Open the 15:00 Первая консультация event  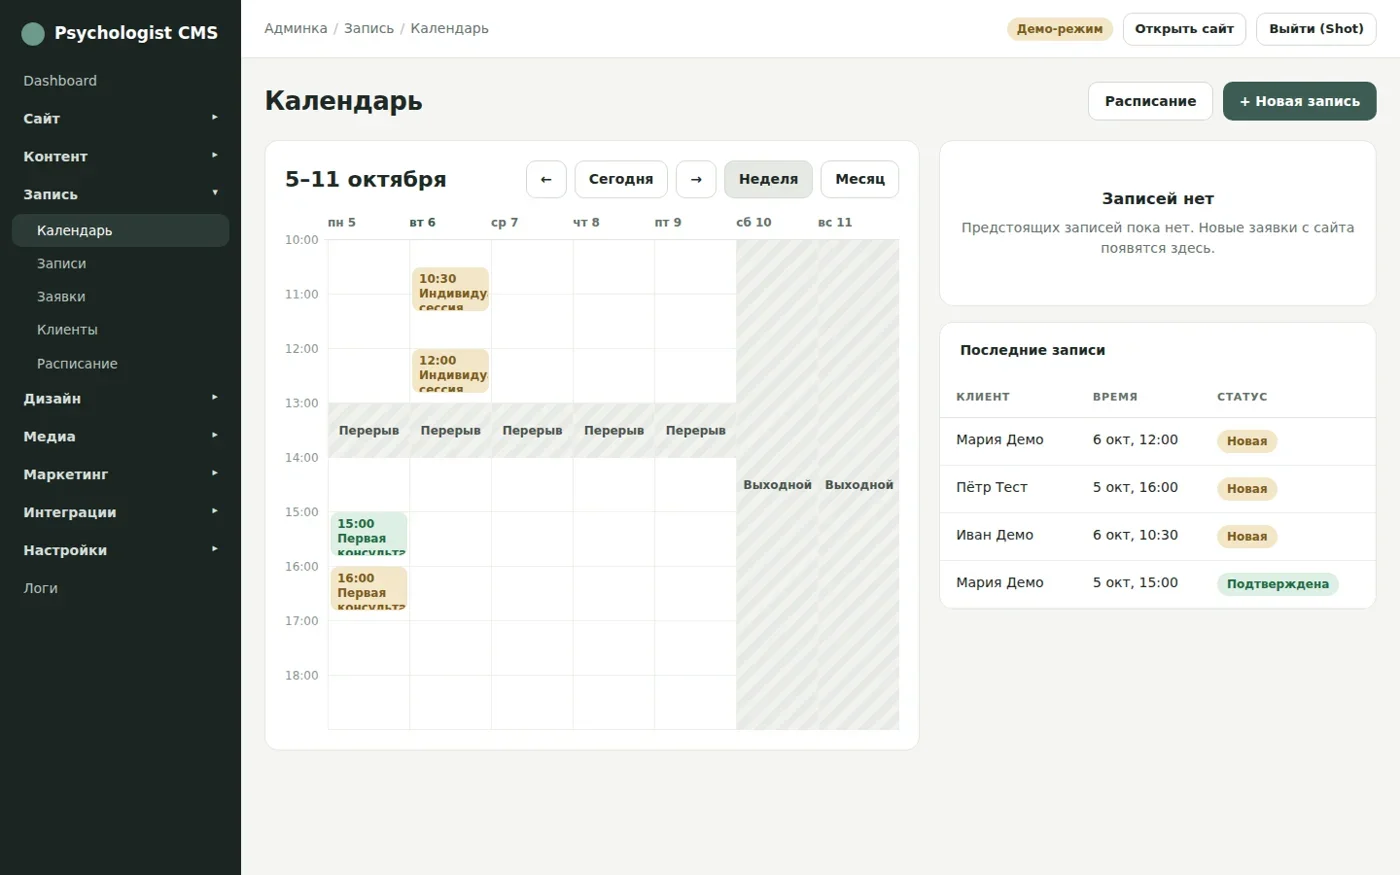[369, 534]
